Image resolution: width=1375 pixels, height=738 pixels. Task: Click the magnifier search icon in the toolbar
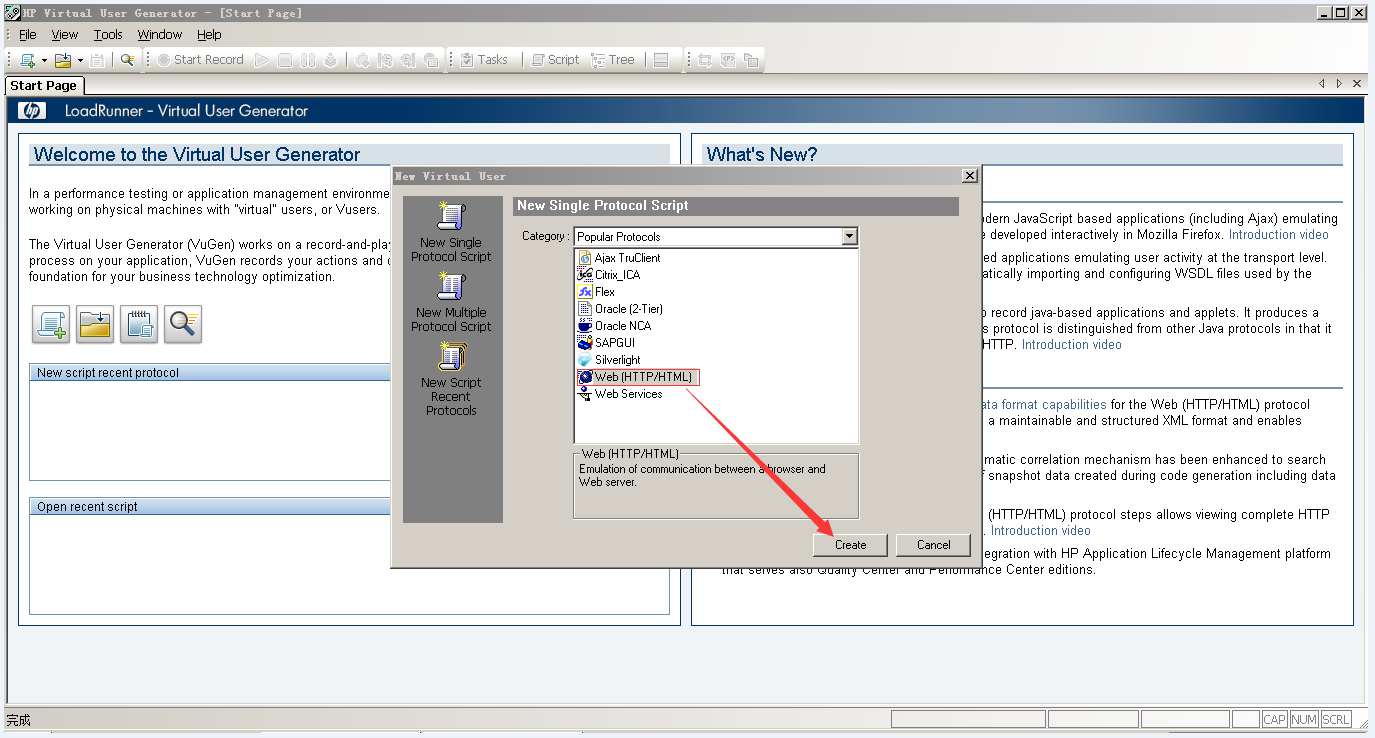click(127, 60)
